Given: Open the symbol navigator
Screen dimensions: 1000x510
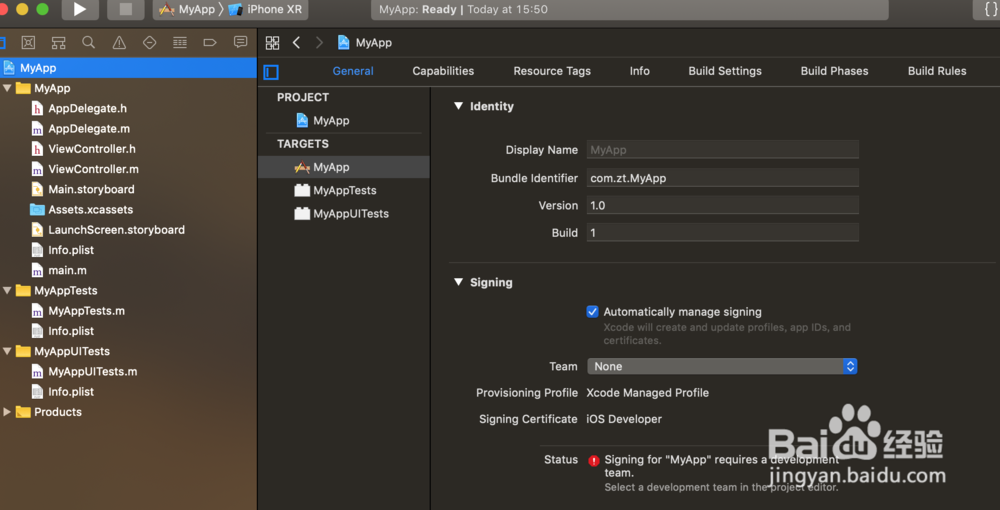Looking at the screenshot, I should coord(59,43).
